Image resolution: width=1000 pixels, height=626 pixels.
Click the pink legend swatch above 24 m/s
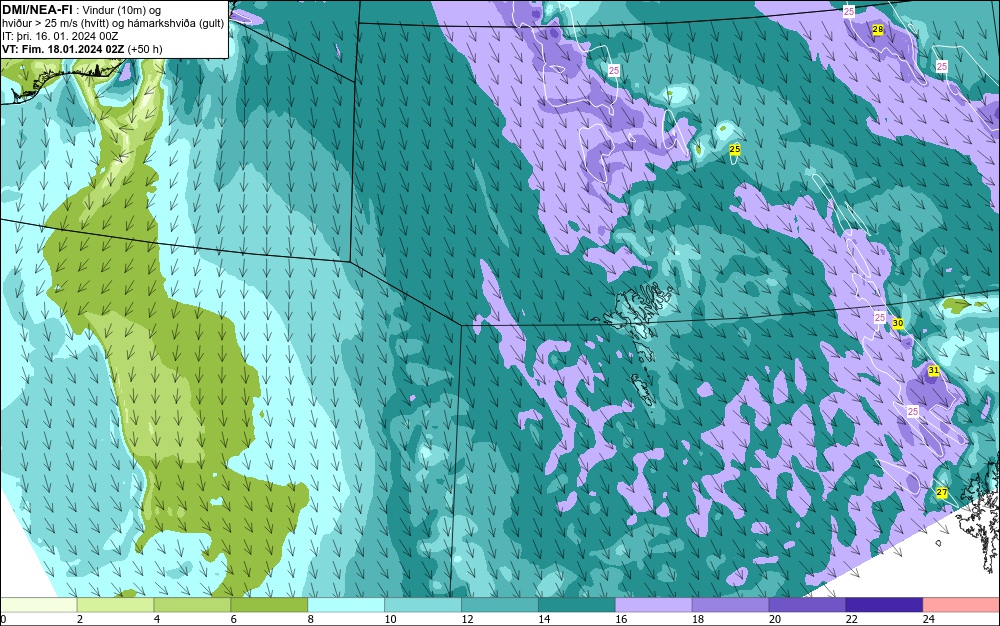pos(962,604)
